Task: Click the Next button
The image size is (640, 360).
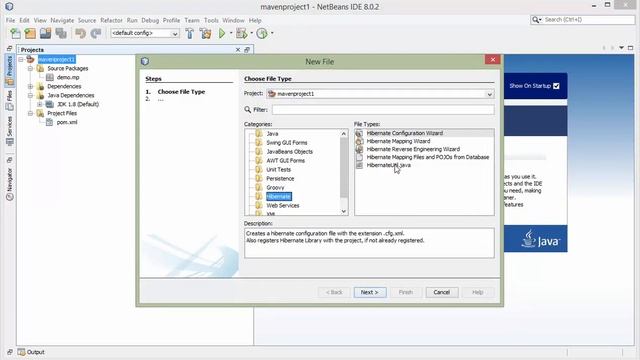Action: (x=370, y=292)
